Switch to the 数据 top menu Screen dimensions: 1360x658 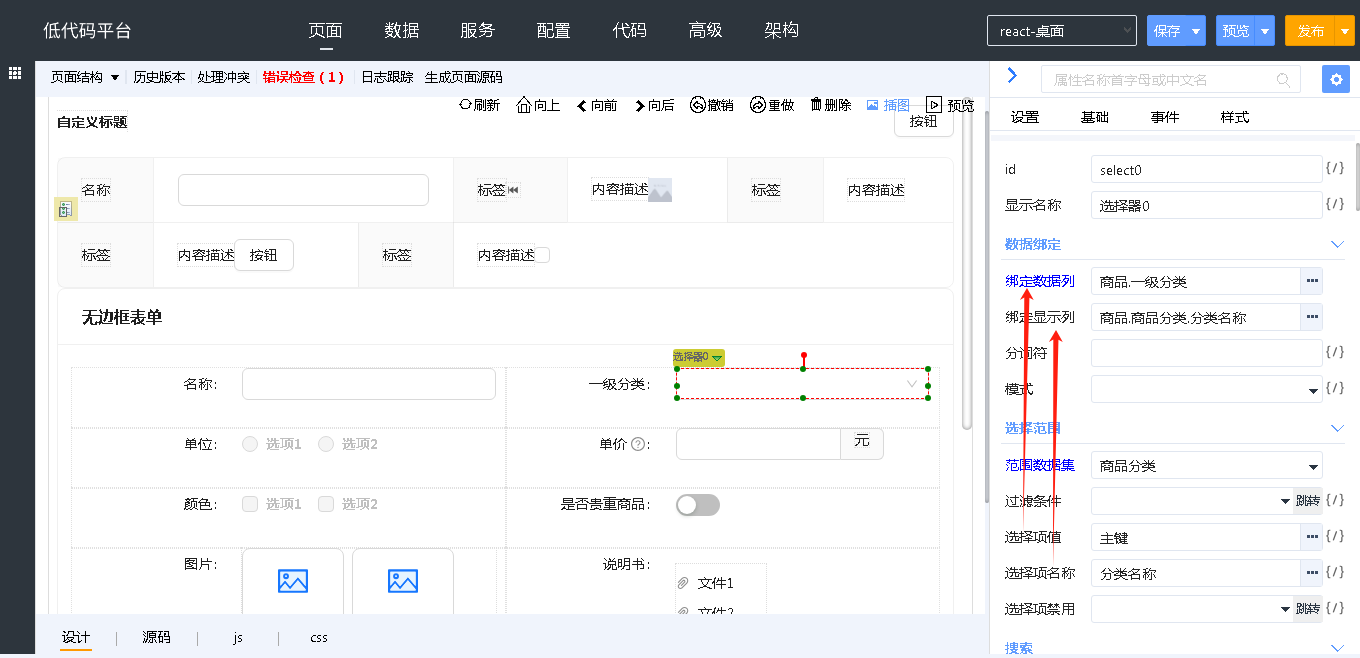click(x=402, y=31)
